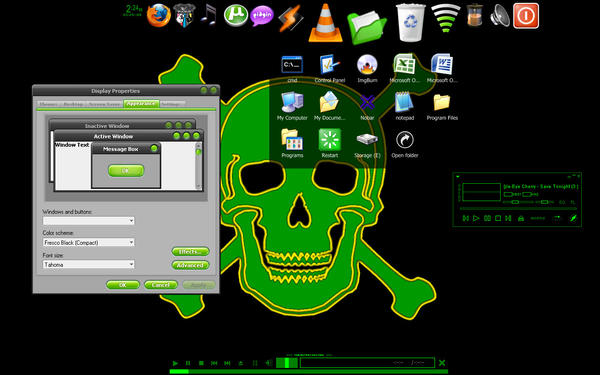The image size is (600, 375).
Task: Click play in the Winamp mini player
Action: tap(476, 218)
